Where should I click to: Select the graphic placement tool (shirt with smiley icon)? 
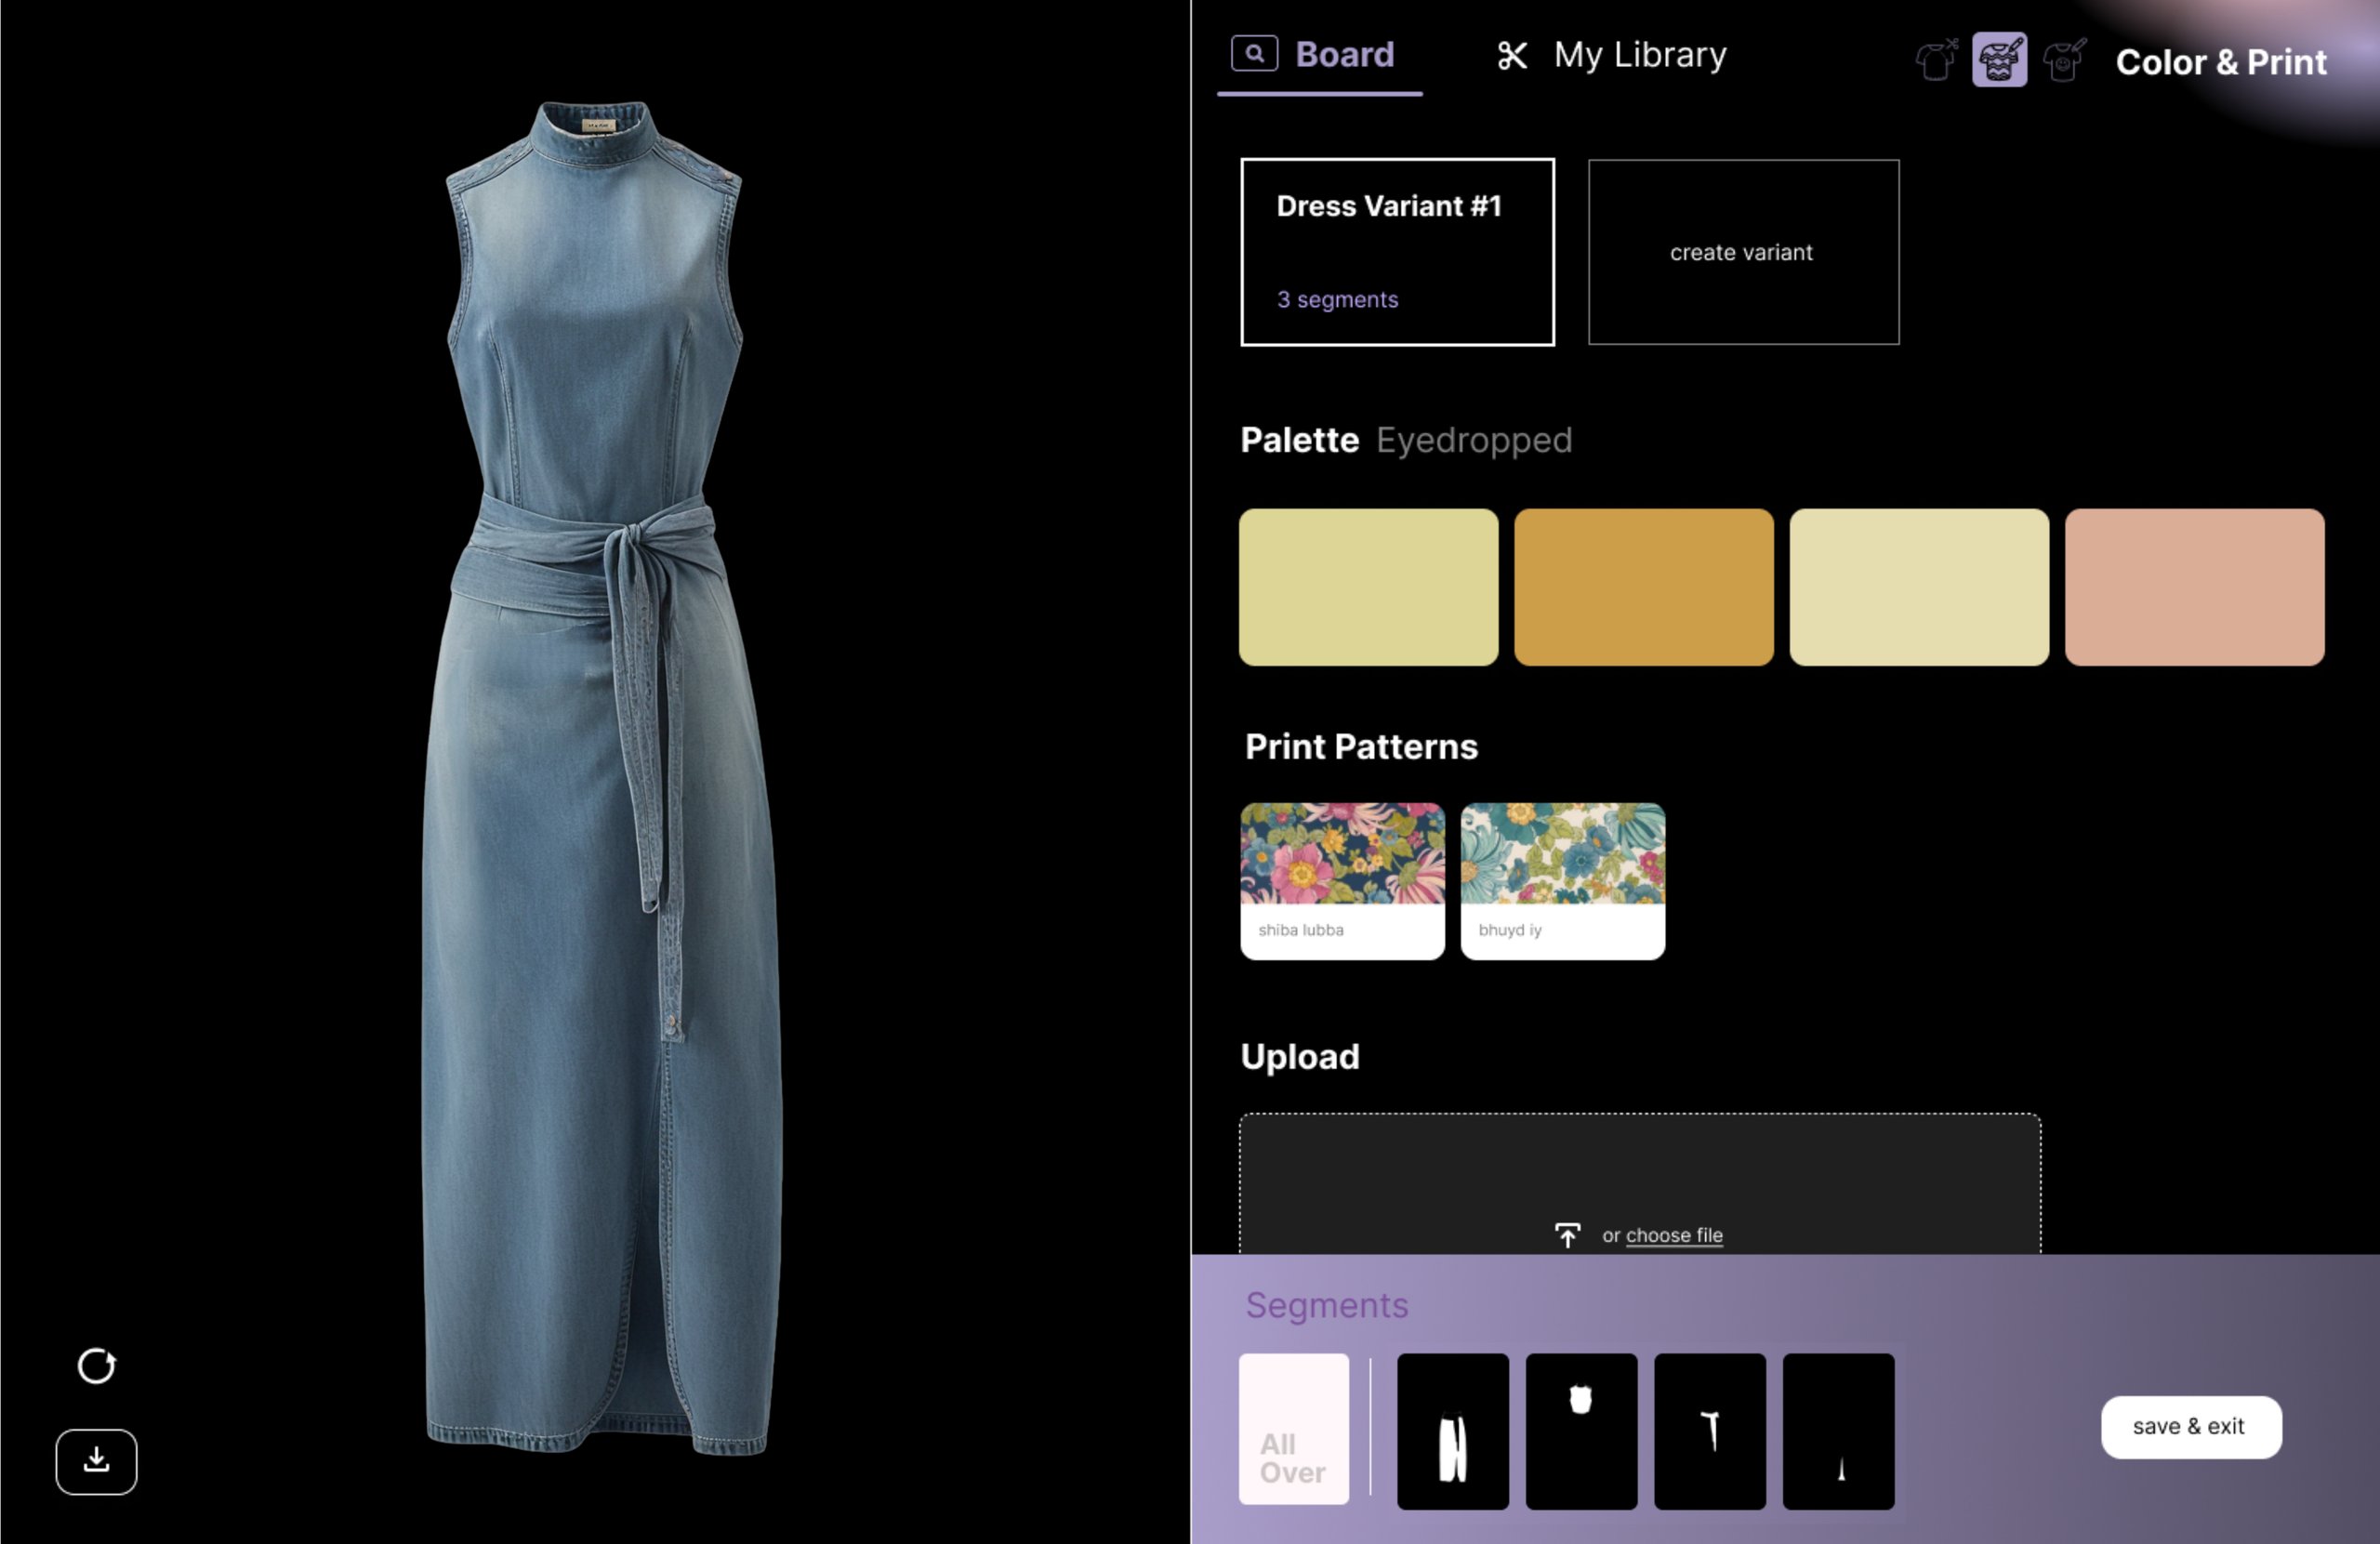click(2064, 62)
